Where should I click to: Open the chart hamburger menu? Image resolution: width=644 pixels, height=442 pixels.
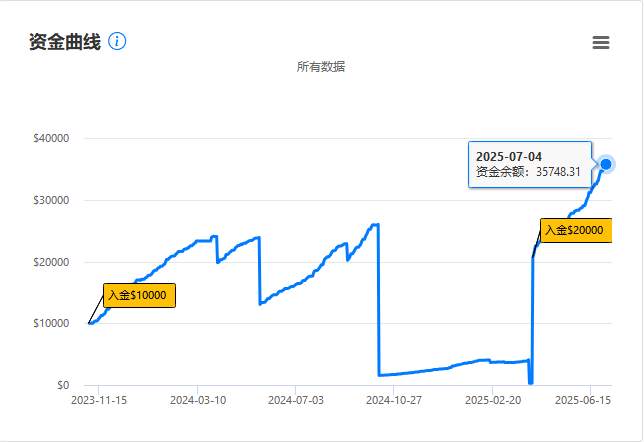coord(601,42)
